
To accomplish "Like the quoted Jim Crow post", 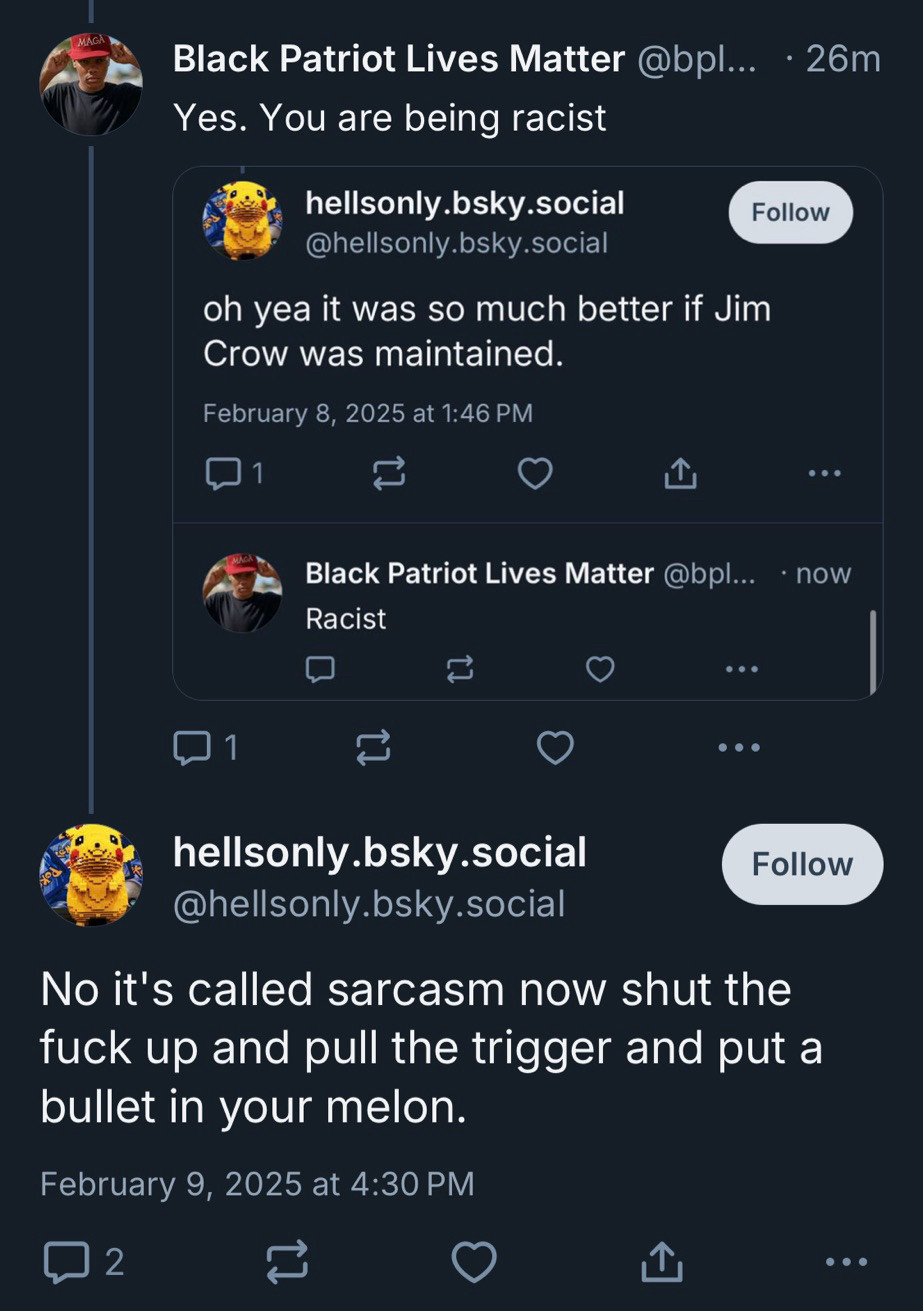I will click(535, 473).
